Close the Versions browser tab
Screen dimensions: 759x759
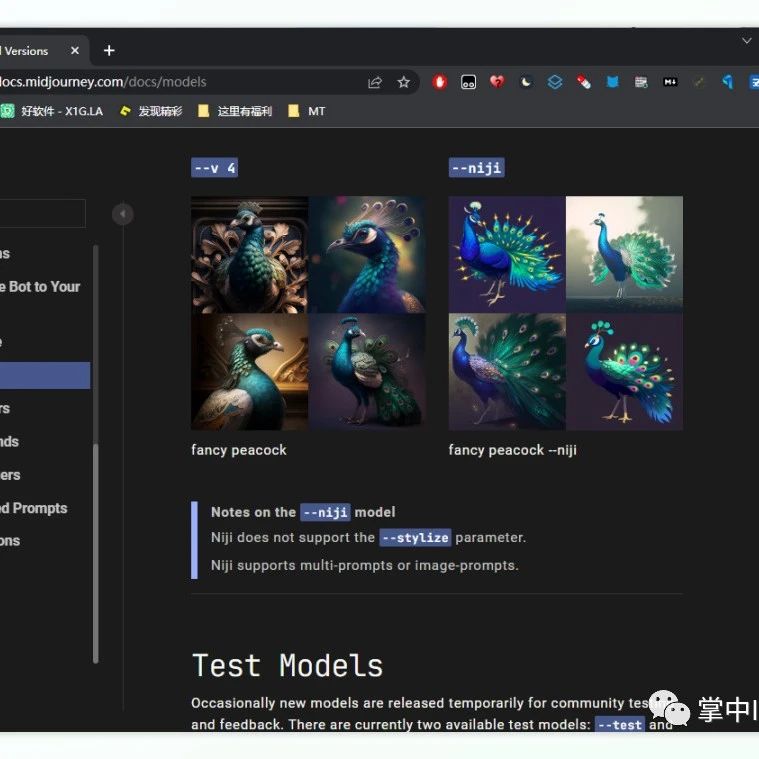click(75, 50)
